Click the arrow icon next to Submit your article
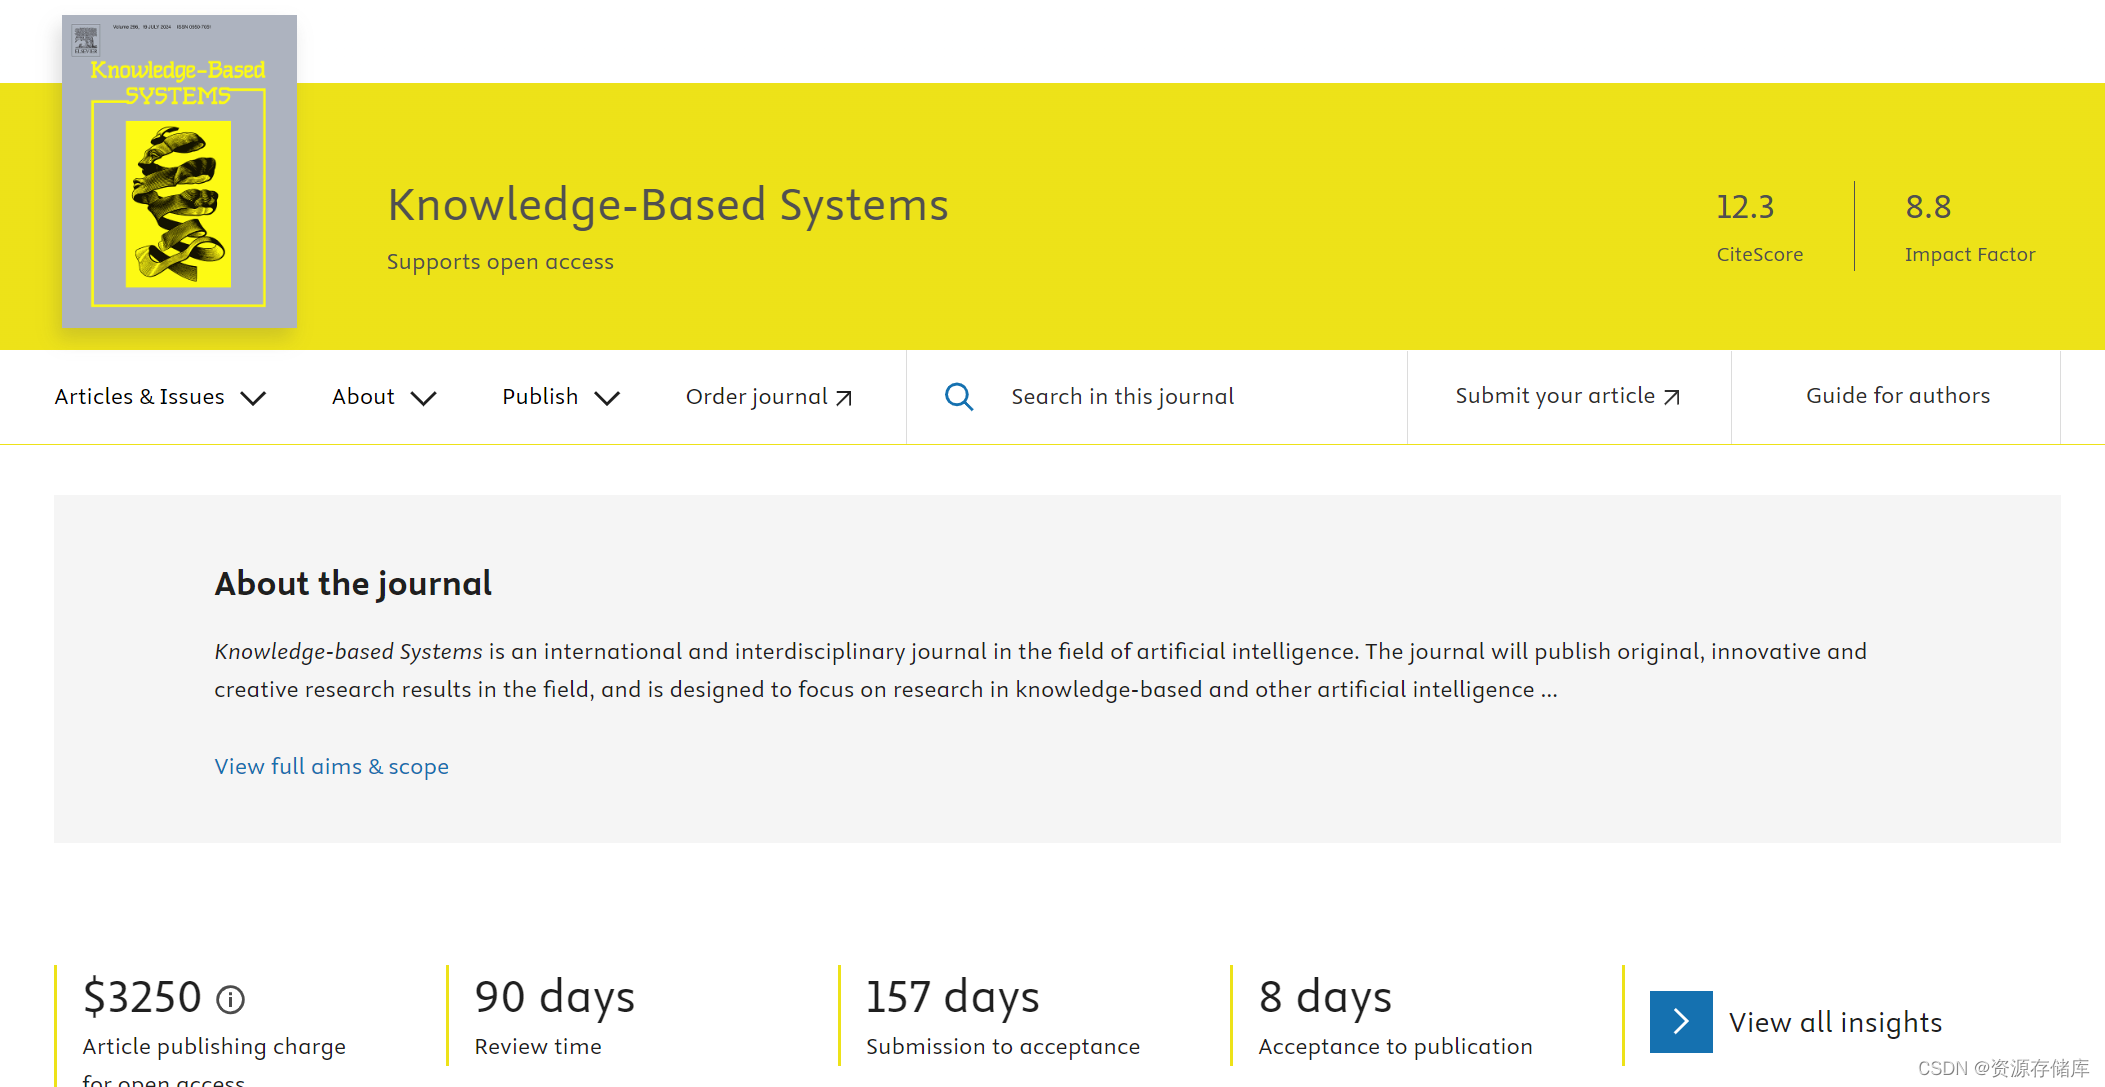Image resolution: width=2105 pixels, height=1087 pixels. 1671,396
